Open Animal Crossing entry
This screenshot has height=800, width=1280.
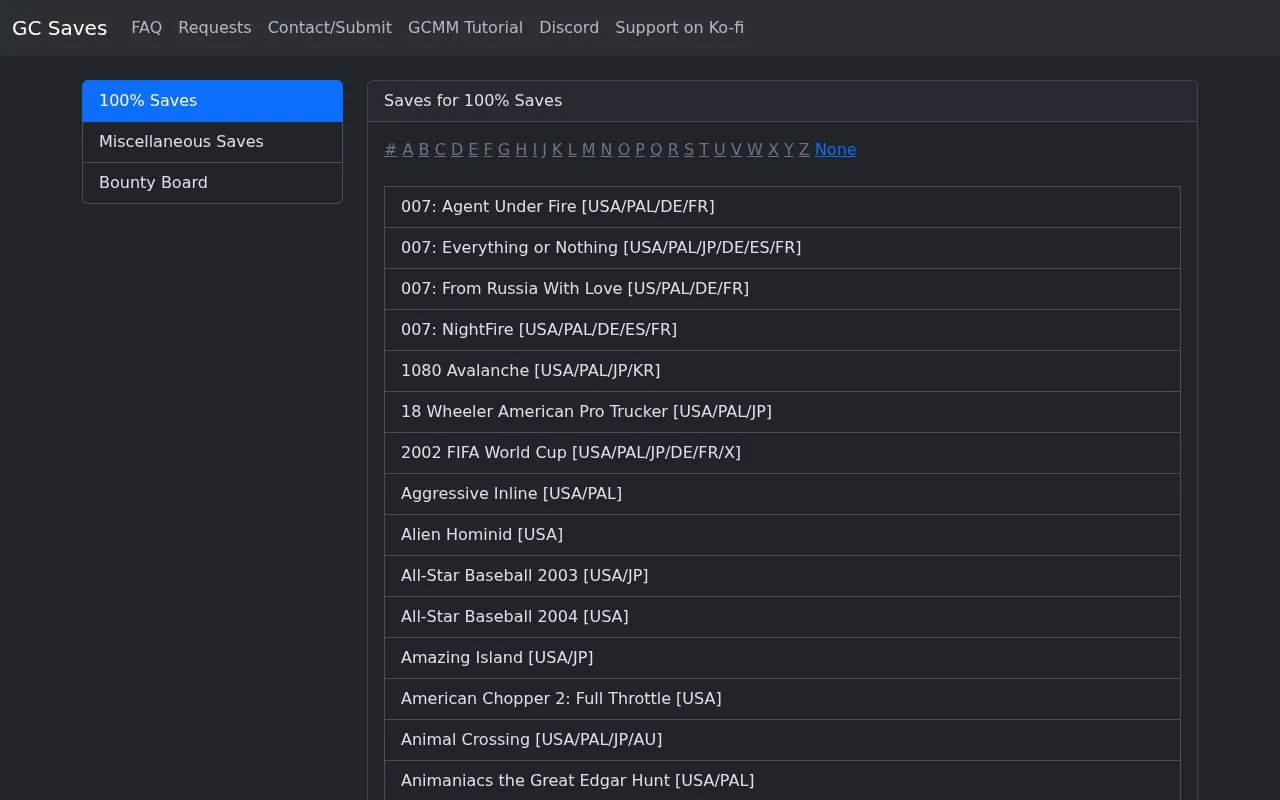tap(782, 740)
